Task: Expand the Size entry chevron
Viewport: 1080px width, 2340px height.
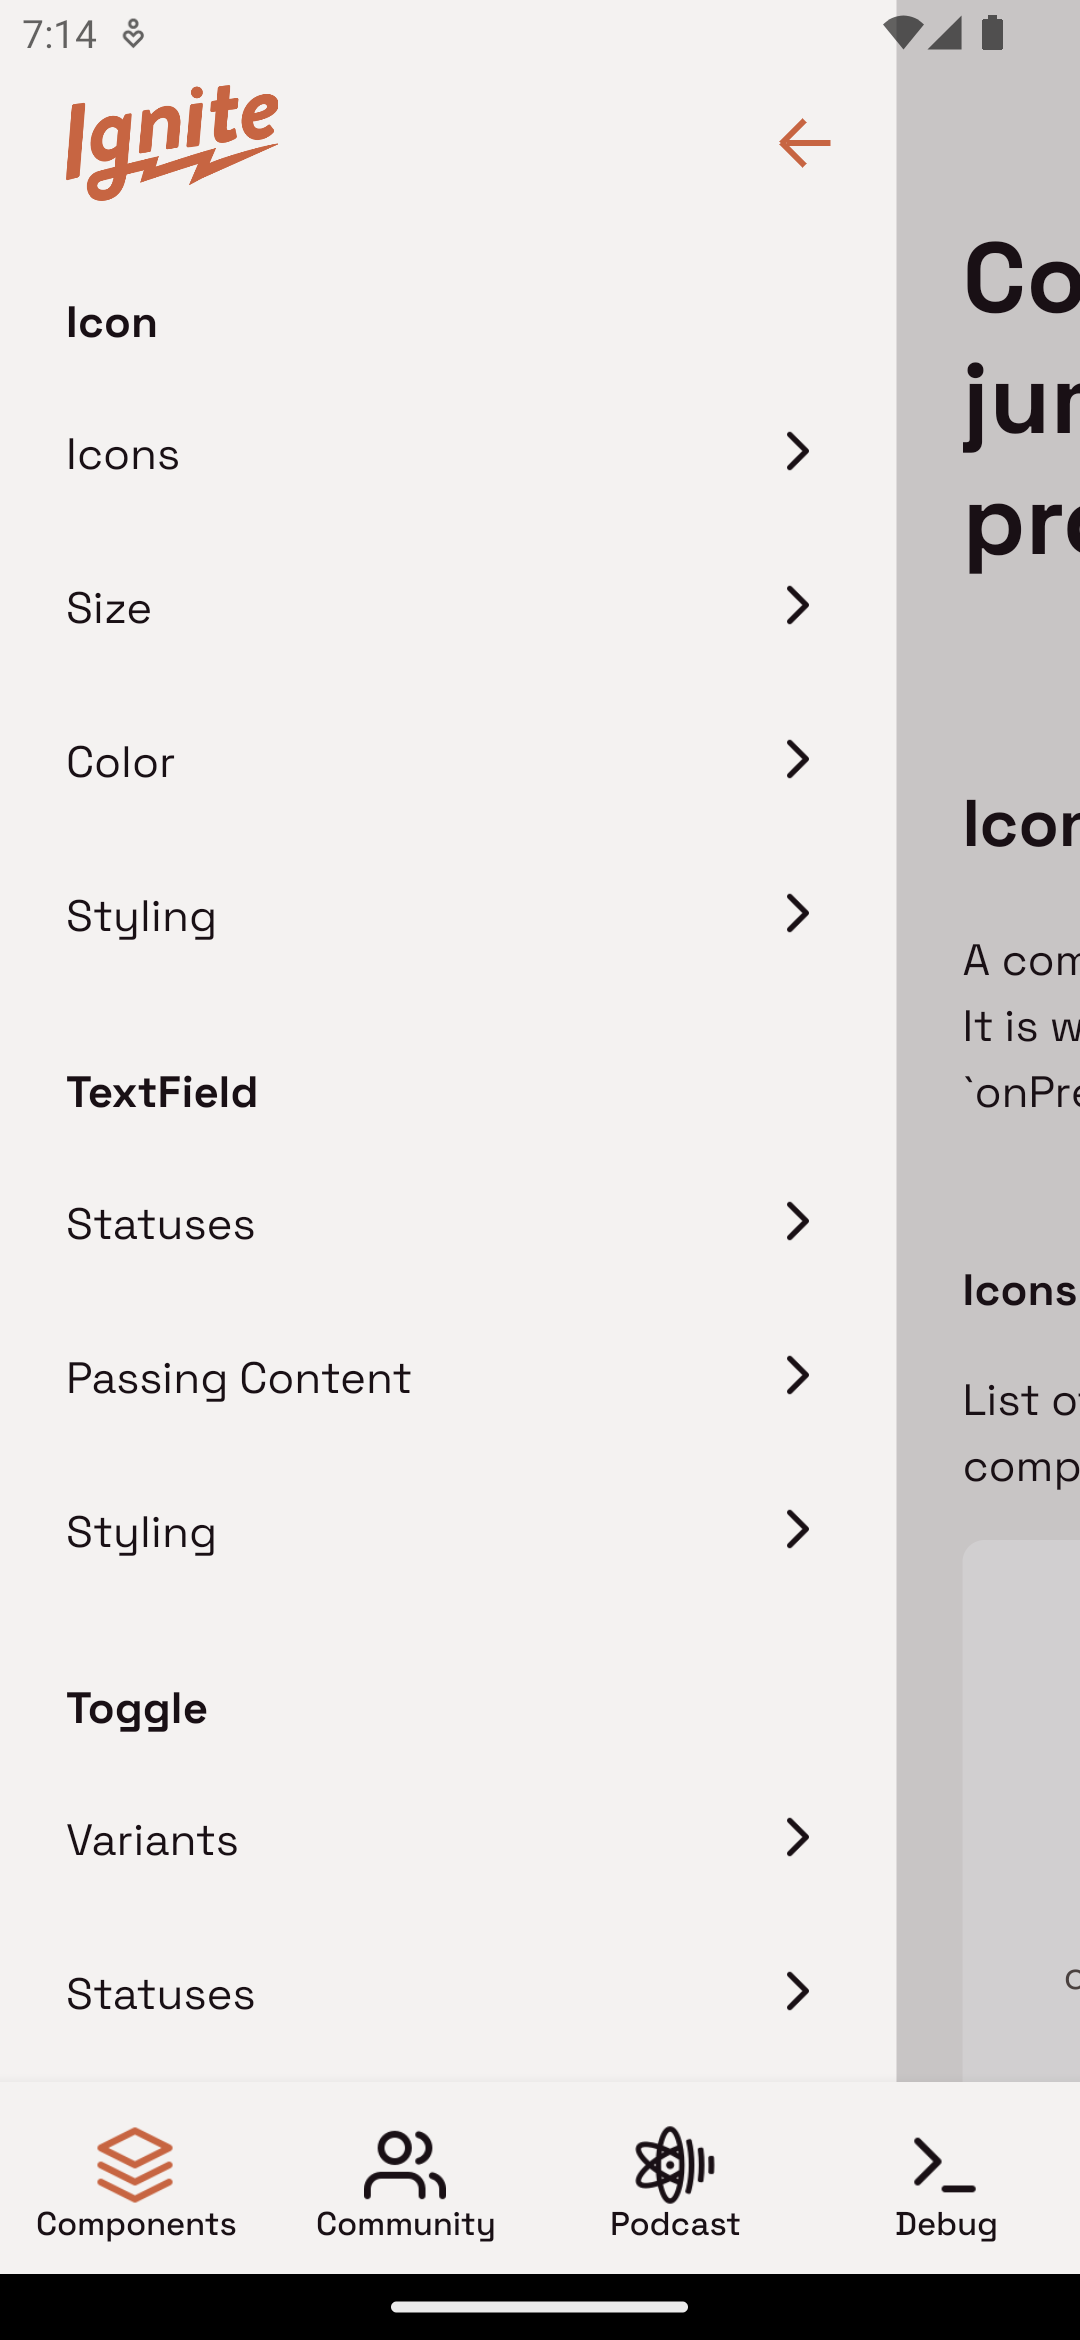Action: [797, 606]
